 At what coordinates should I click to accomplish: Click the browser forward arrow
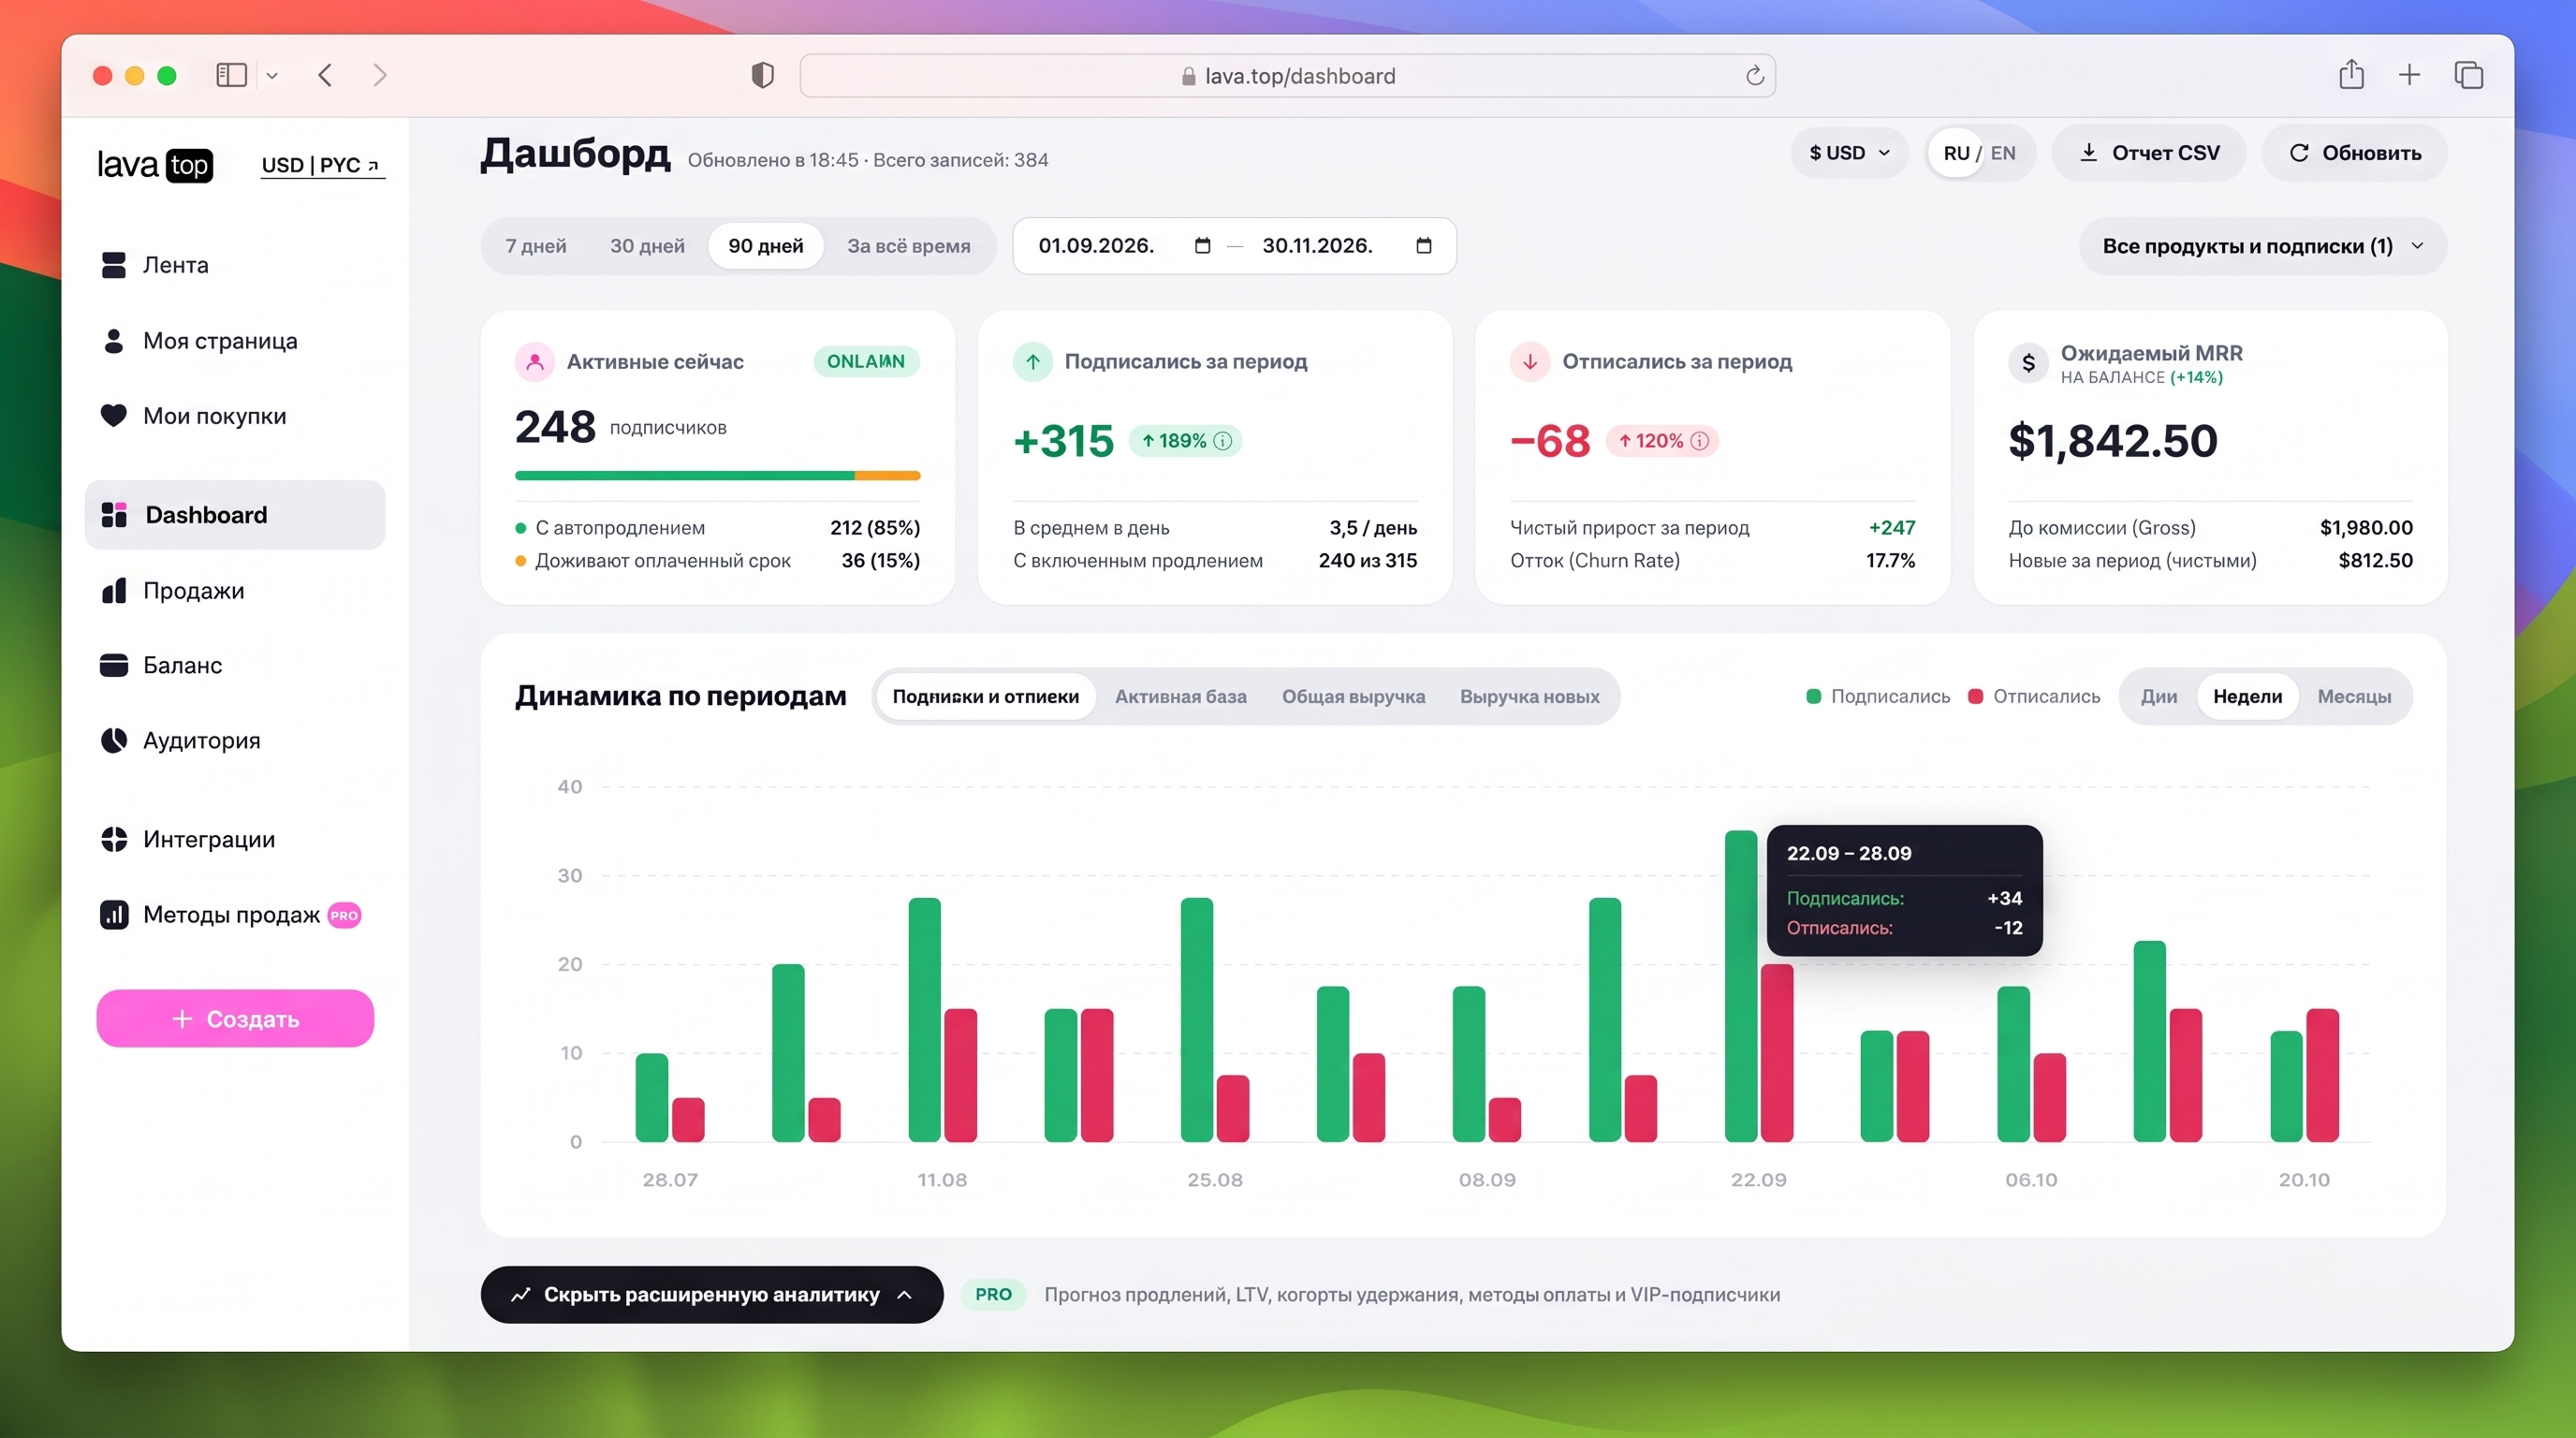[380, 75]
